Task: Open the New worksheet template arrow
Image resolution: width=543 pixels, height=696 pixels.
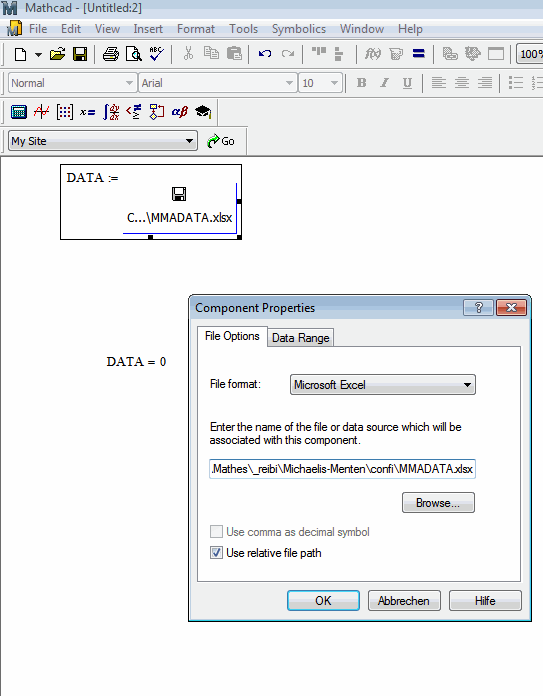Action: pyautogui.click(x=39, y=55)
